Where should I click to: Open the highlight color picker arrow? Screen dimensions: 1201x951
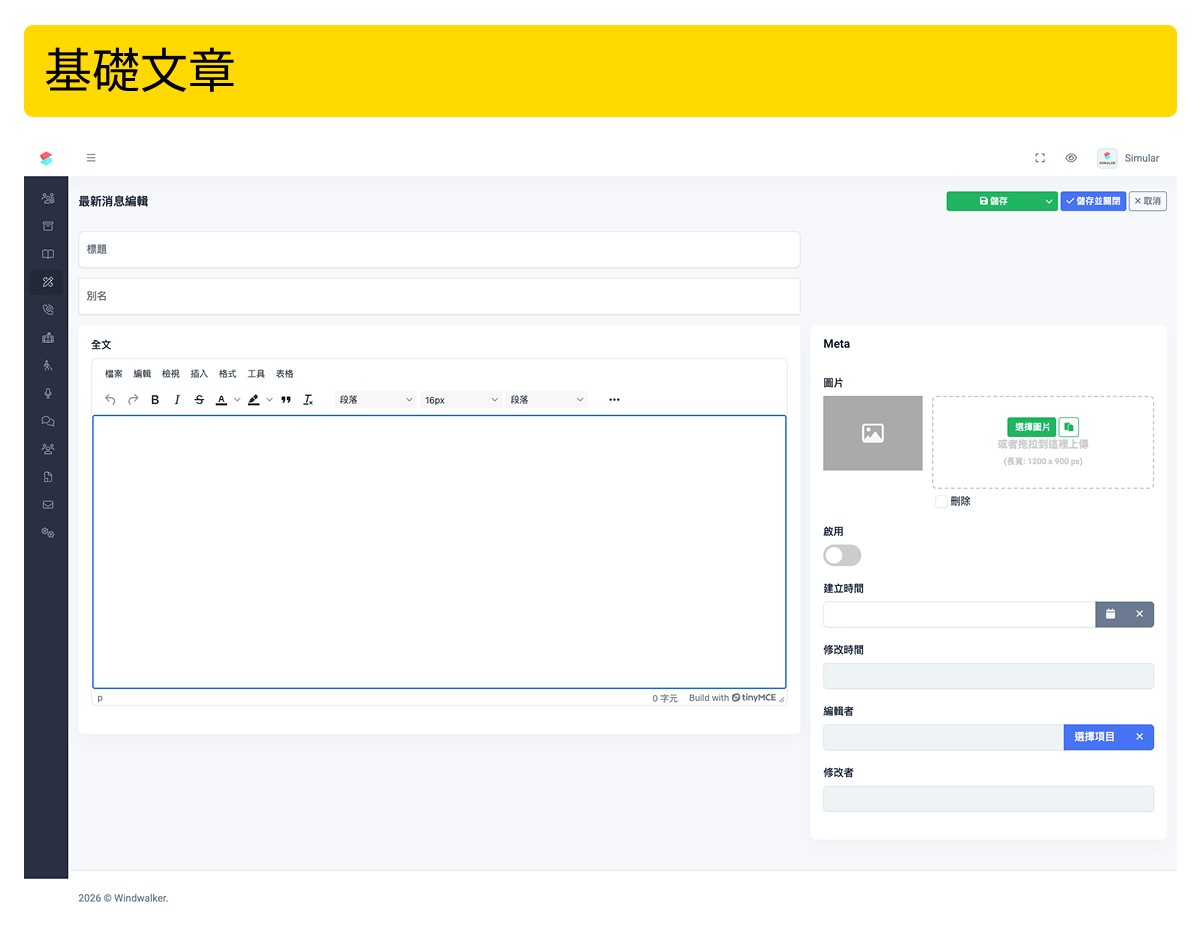pyautogui.click(x=269, y=400)
